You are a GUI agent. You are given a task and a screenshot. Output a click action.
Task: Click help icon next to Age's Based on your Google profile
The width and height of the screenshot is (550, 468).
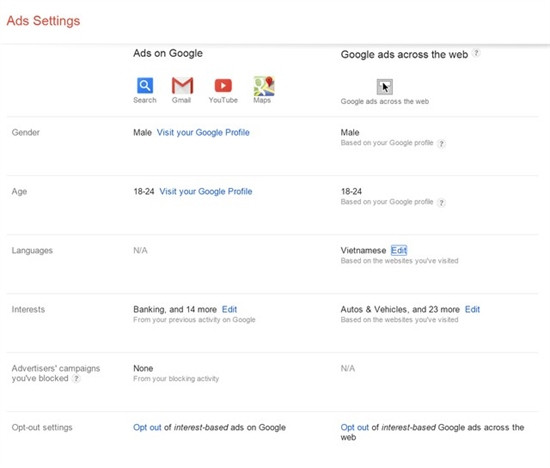coord(442,202)
